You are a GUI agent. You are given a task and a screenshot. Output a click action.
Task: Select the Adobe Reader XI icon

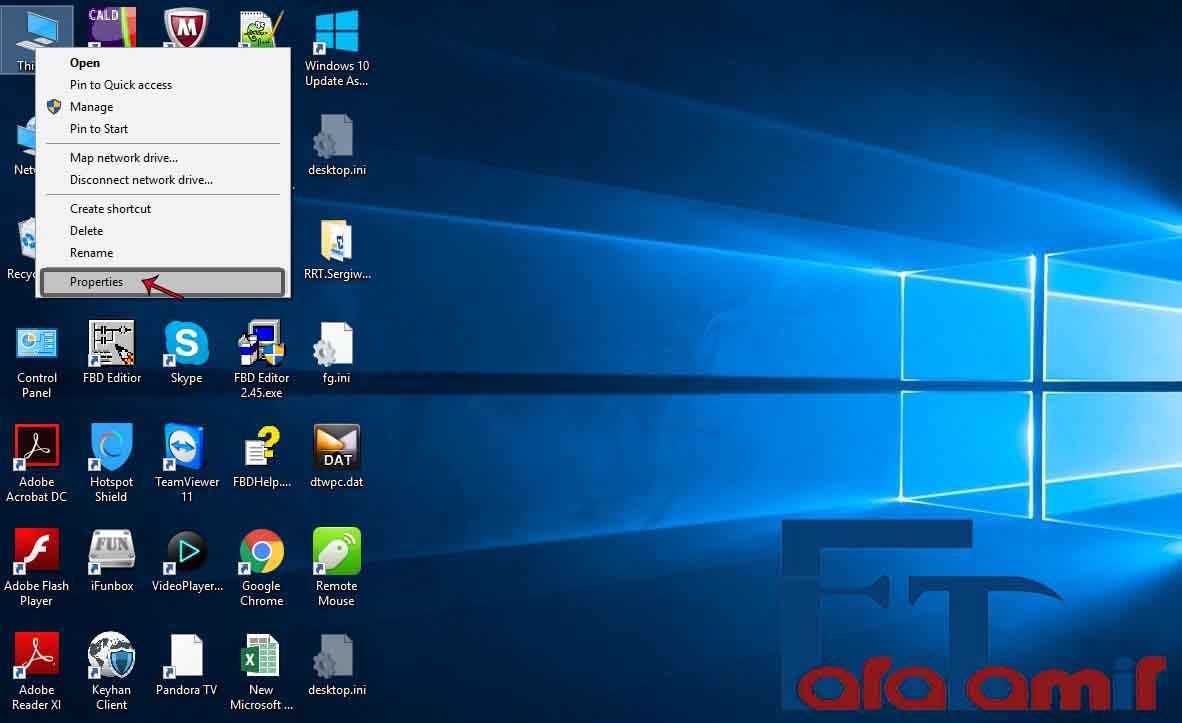(x=36, y=656)
